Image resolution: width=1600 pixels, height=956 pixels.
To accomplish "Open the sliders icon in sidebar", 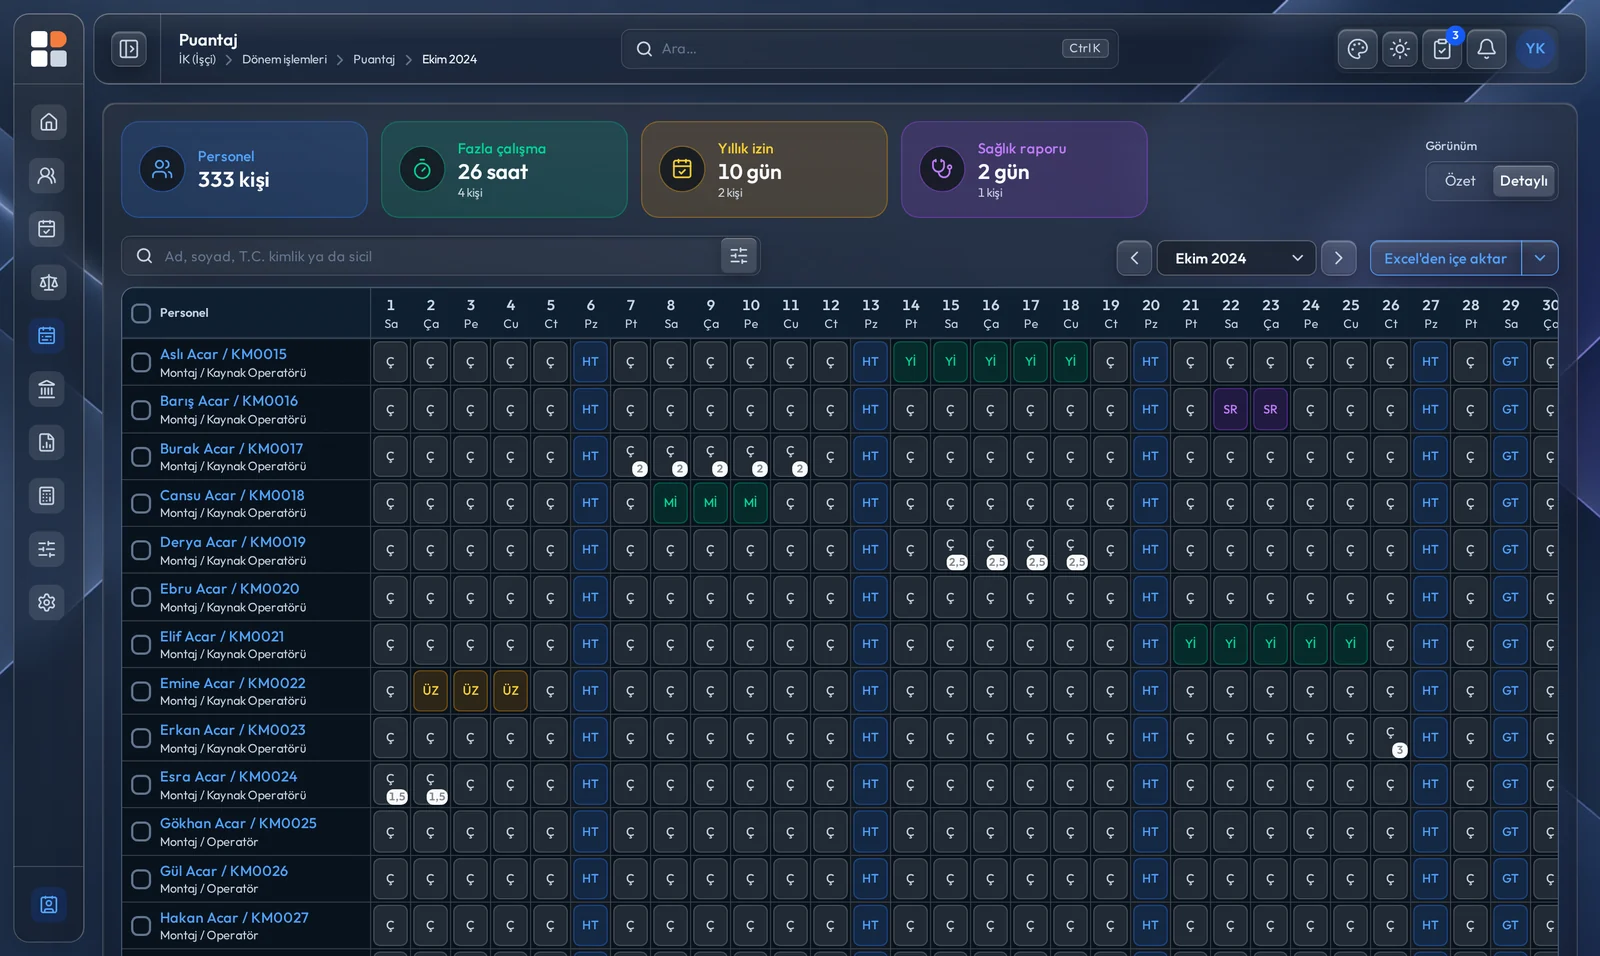I will point(47,549).
